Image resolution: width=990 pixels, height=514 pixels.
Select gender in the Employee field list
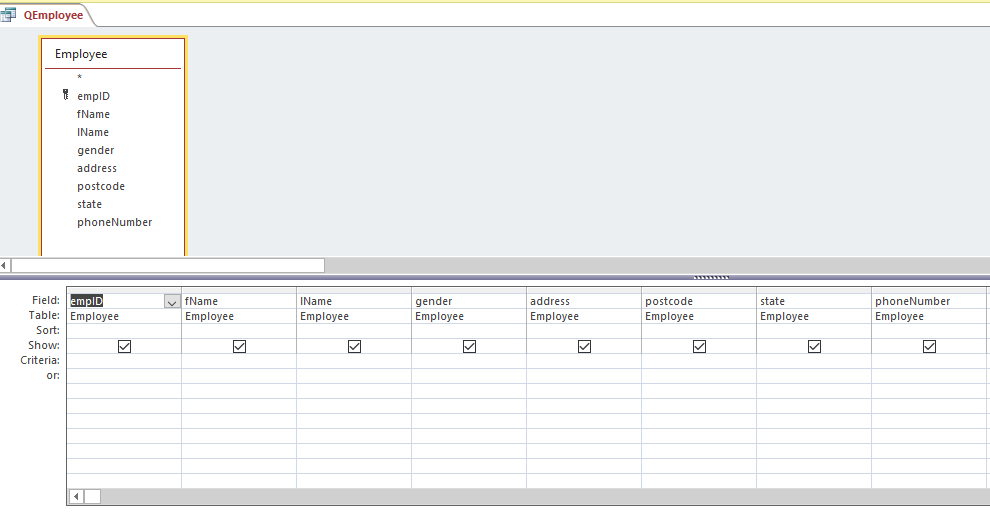coord(96,150)
